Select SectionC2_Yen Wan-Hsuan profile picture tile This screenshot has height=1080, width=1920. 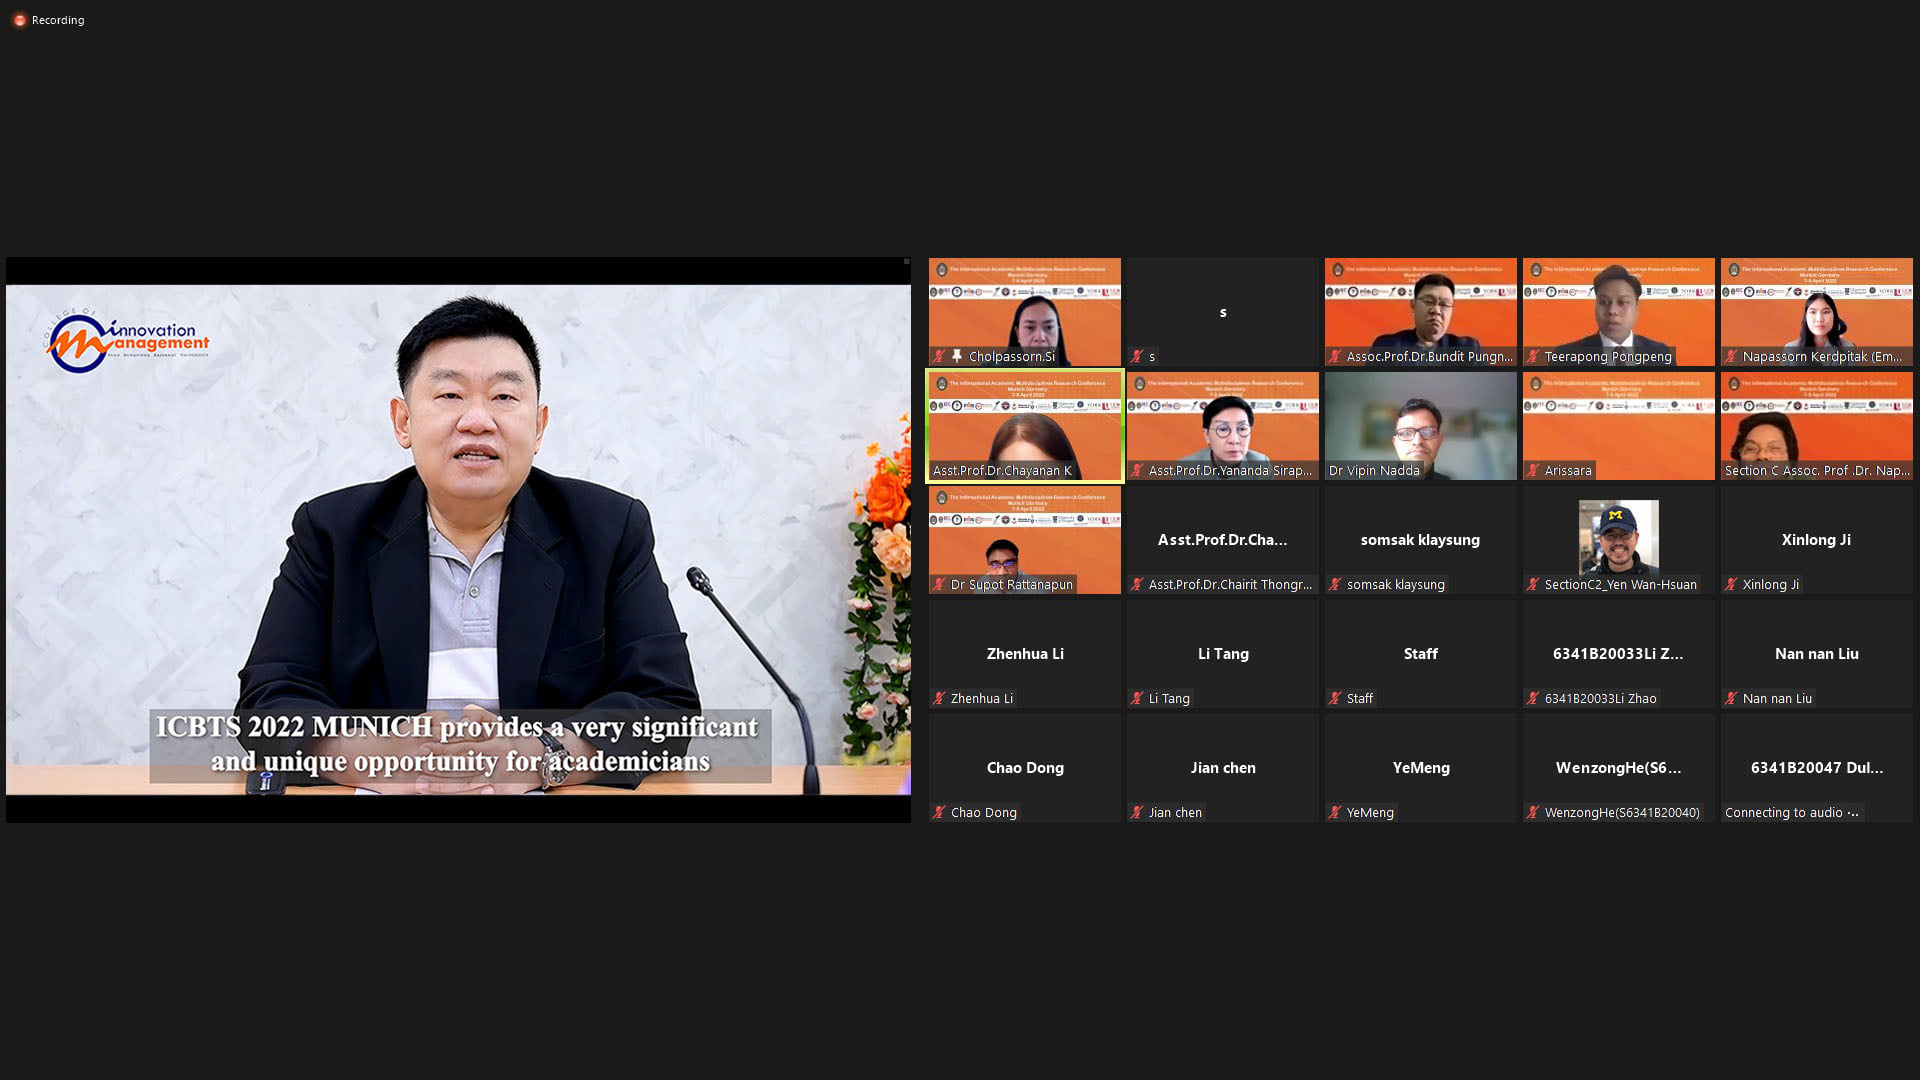click(1618, 536)
